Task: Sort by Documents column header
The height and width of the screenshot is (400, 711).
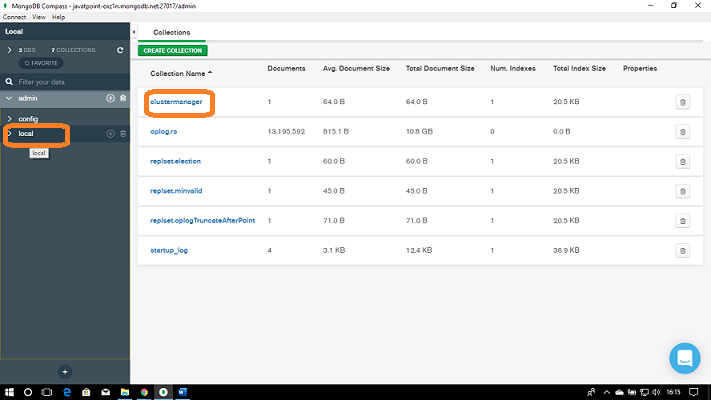Action: 286,68
